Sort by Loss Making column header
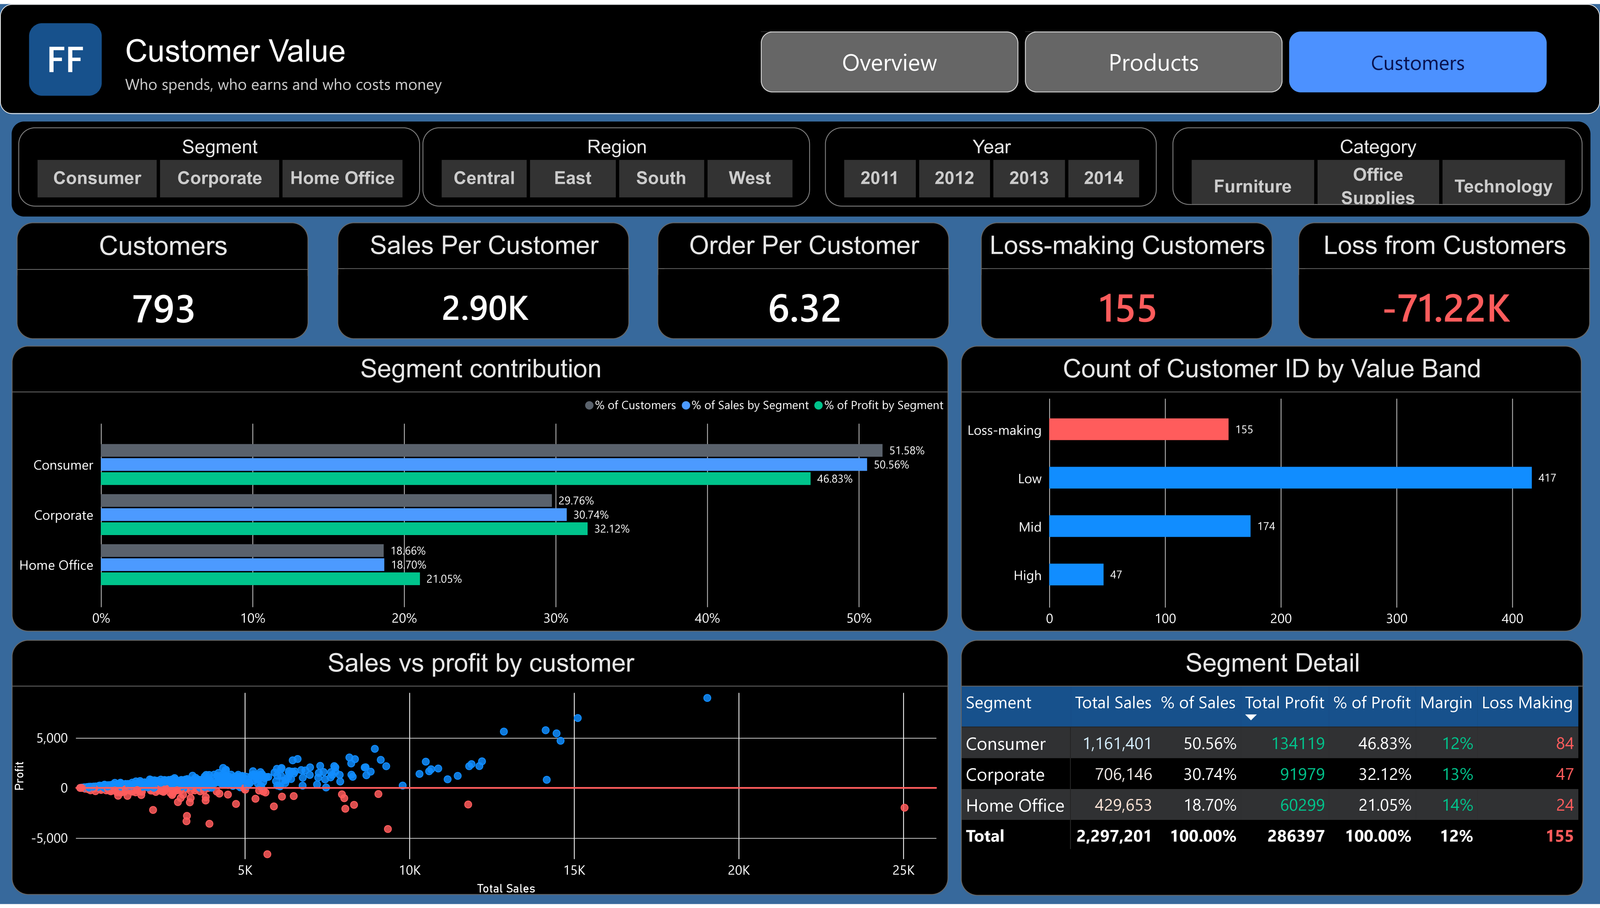1600x908 pixels. pos(1527,703)
